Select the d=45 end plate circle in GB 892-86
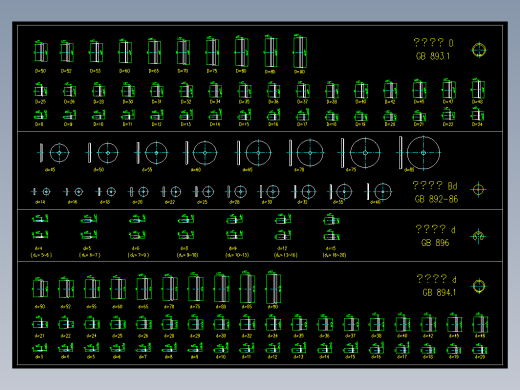Image resolution: width=520 pixels, height=390 pixels. (x=59, y=153)
